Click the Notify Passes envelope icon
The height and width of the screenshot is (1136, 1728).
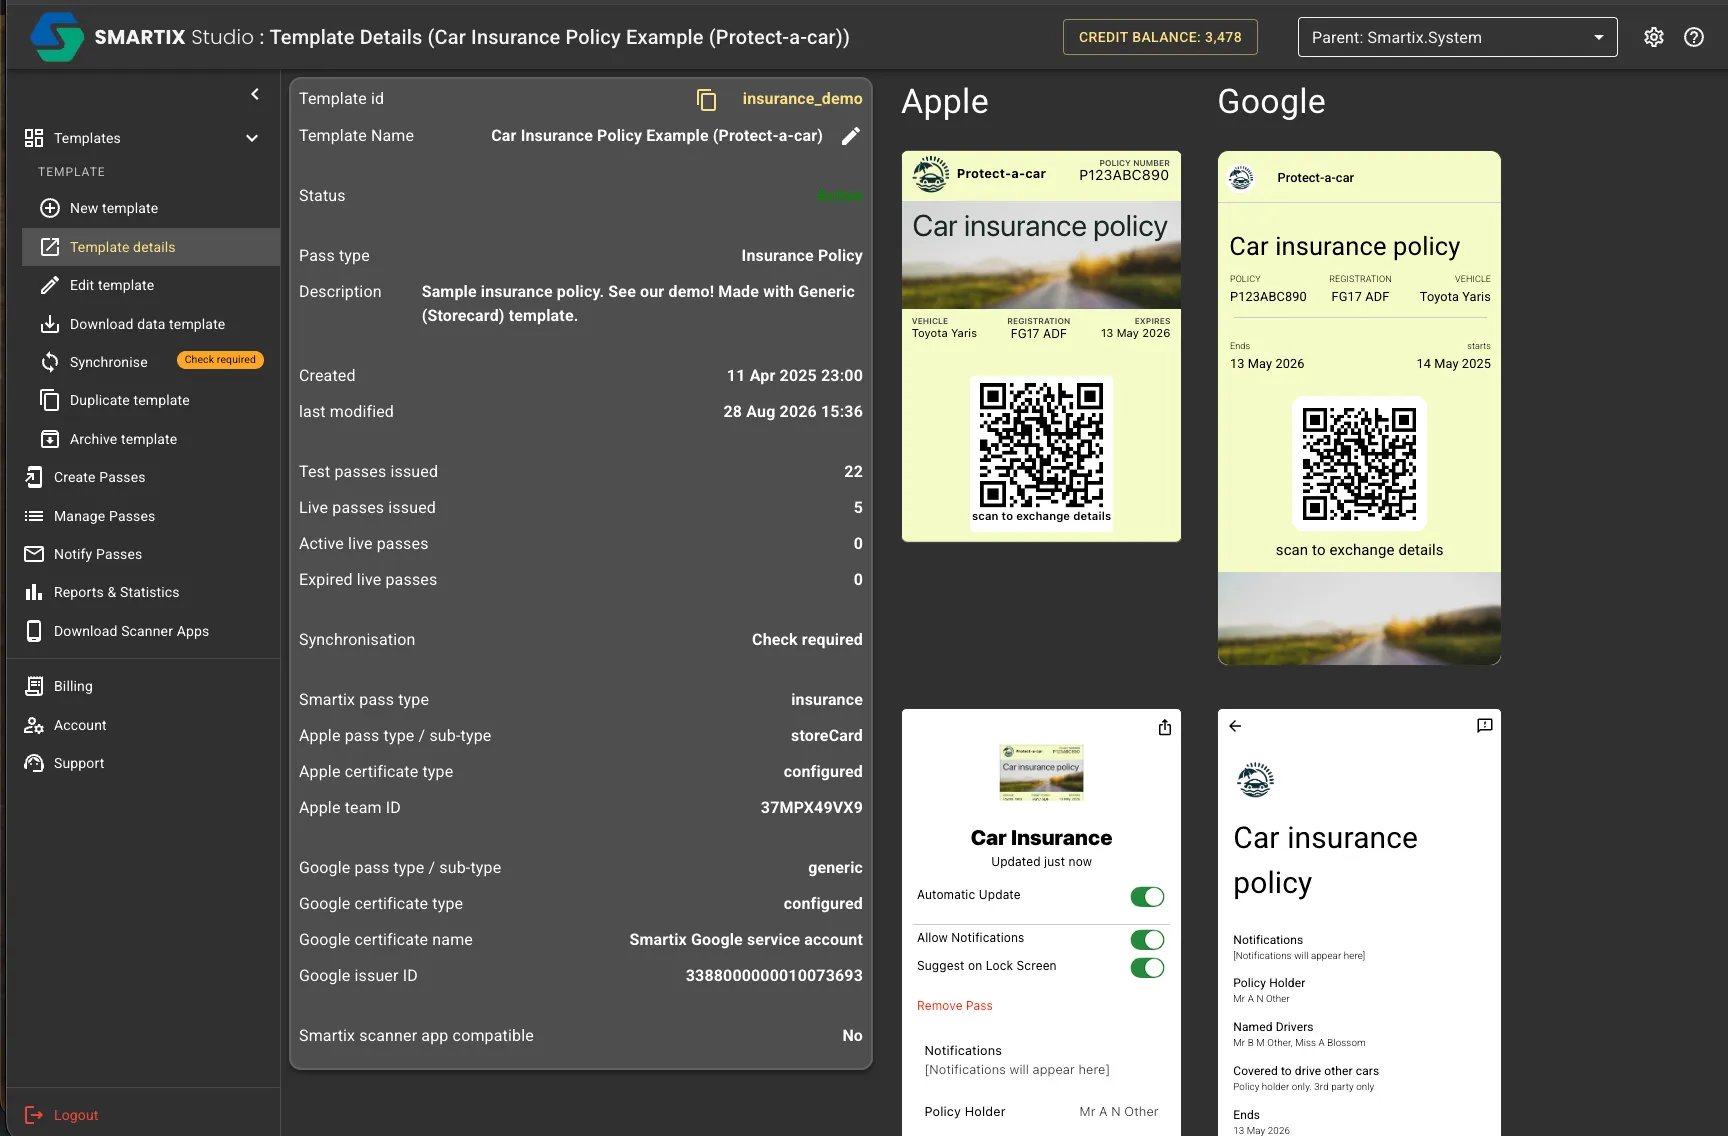pyautogui.click(x=34, y=554)
